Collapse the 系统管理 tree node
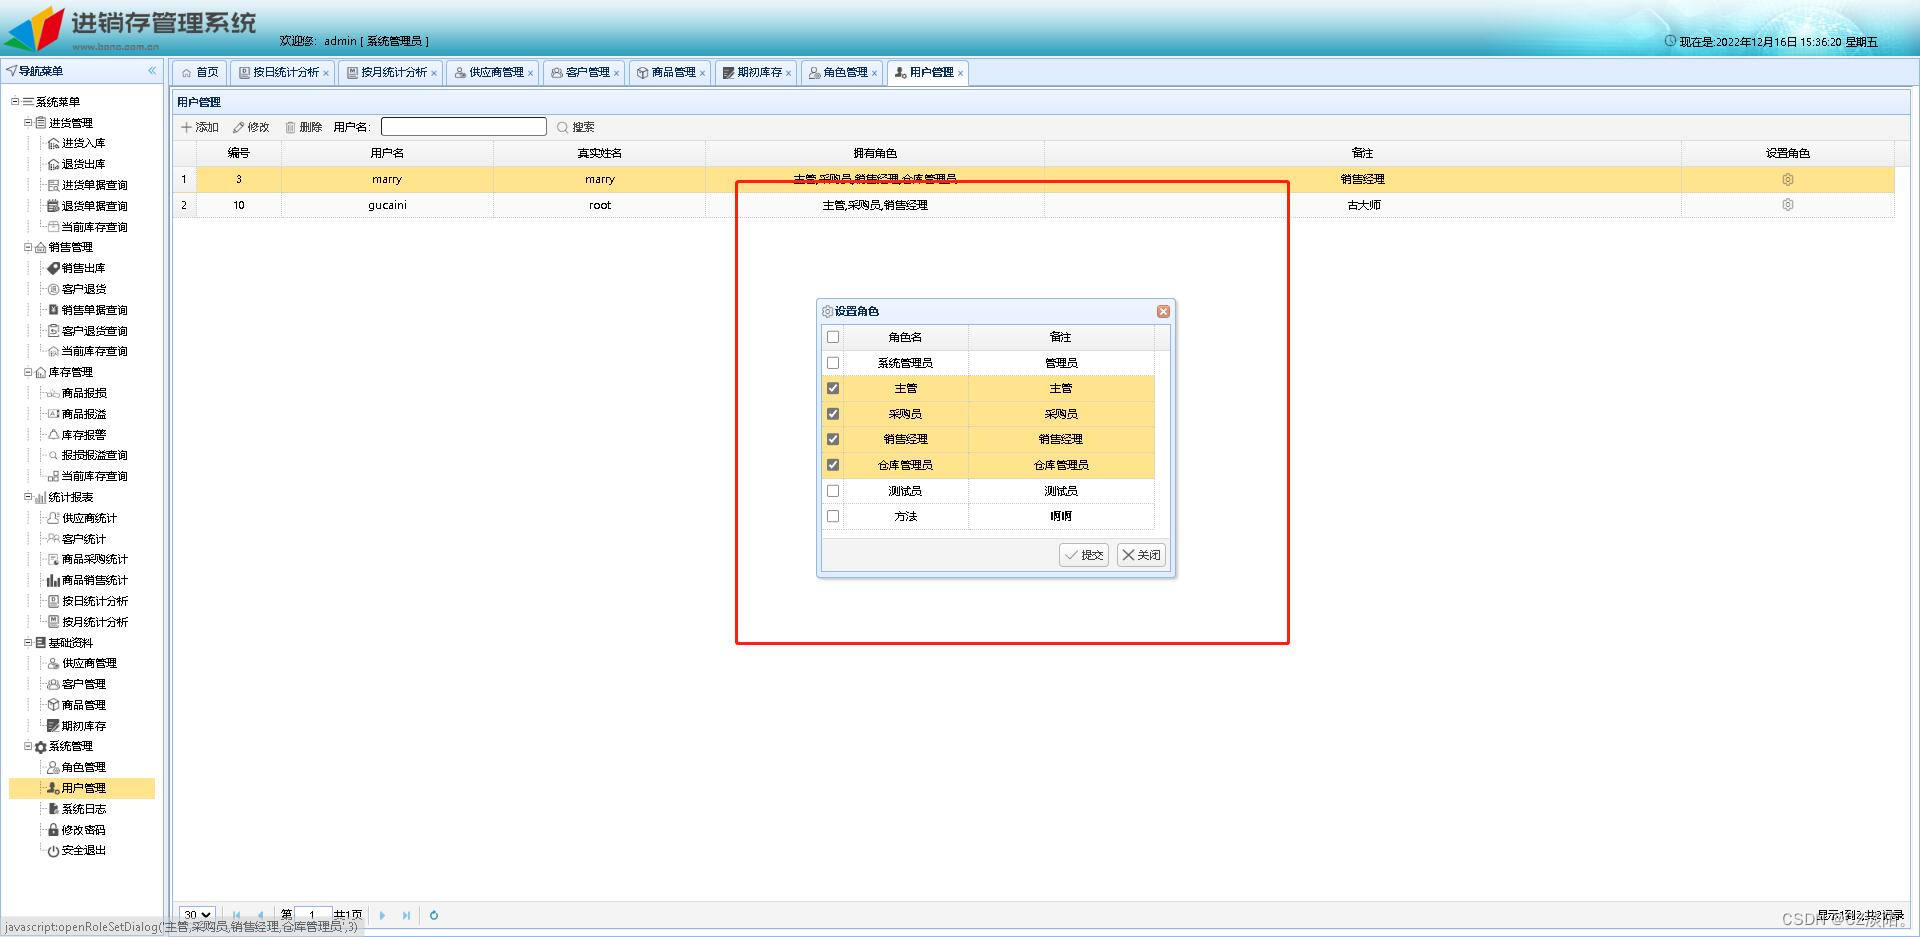This screenshot has width=1920, height=937. click(x=28, y=746)
